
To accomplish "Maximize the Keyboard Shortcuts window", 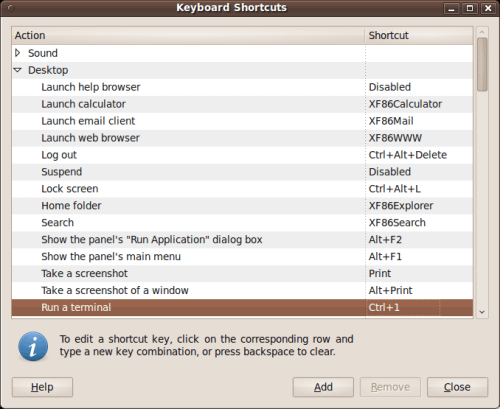I will point(470,8).
